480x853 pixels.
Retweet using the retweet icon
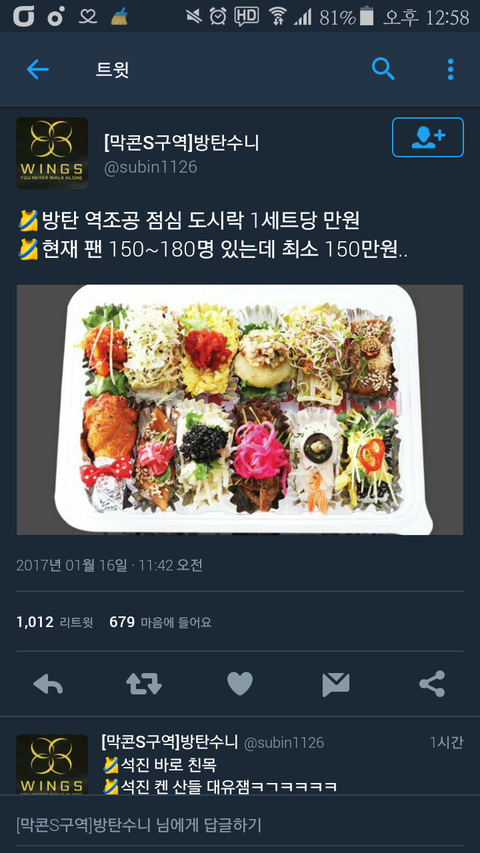point(144,684)
